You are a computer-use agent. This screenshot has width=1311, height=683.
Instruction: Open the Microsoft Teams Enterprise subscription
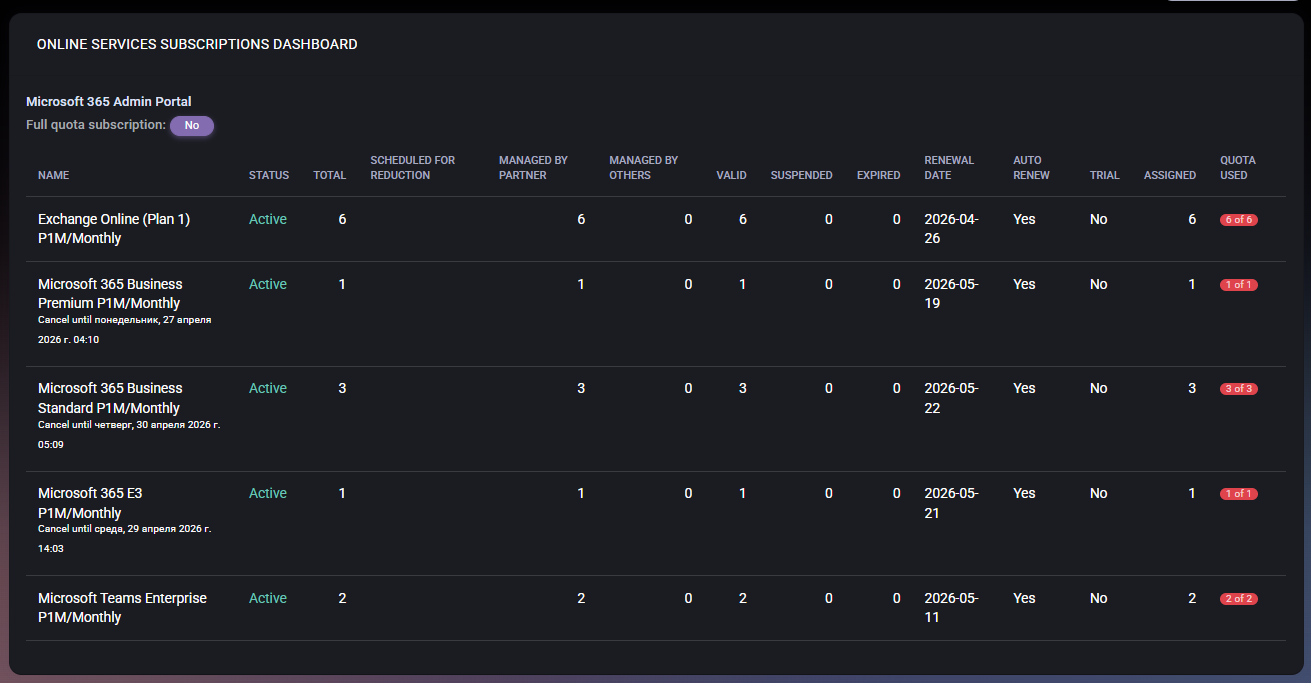[x=122, y=607]
